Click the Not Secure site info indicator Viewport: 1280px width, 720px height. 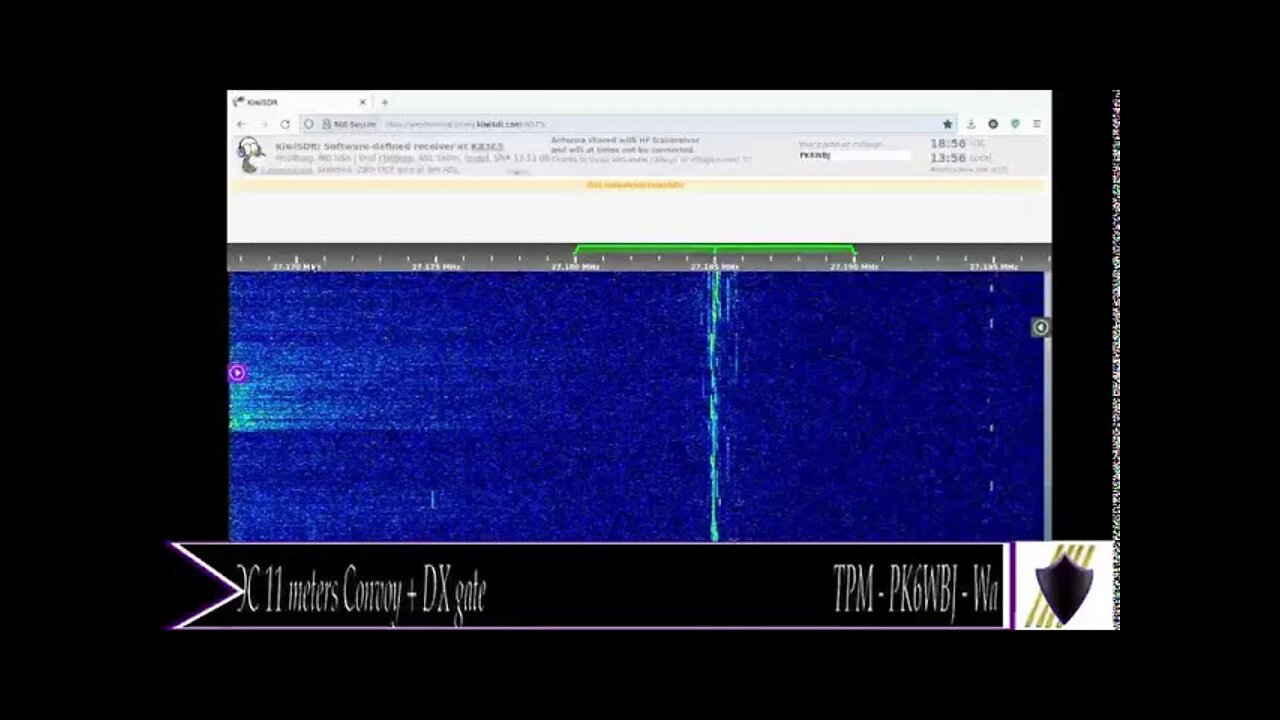click(x=349, y=124)
